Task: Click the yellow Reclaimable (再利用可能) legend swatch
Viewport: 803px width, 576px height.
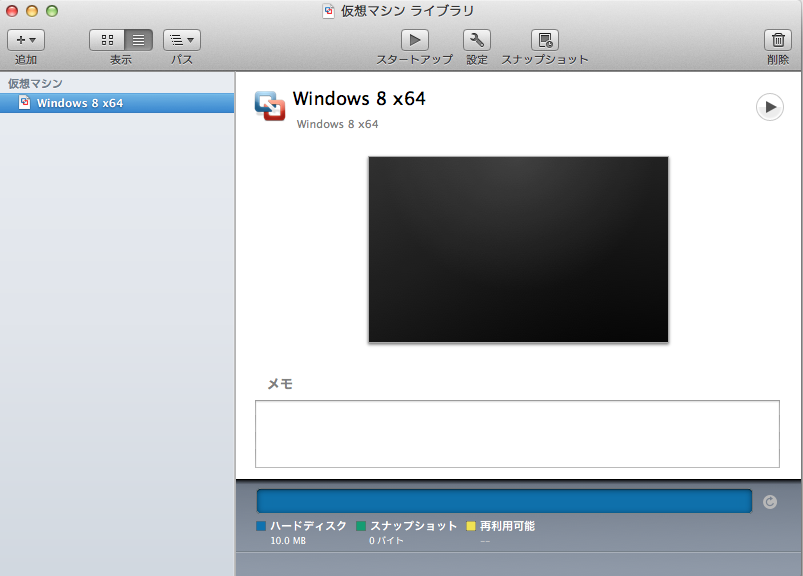Action: pos(471,526)
